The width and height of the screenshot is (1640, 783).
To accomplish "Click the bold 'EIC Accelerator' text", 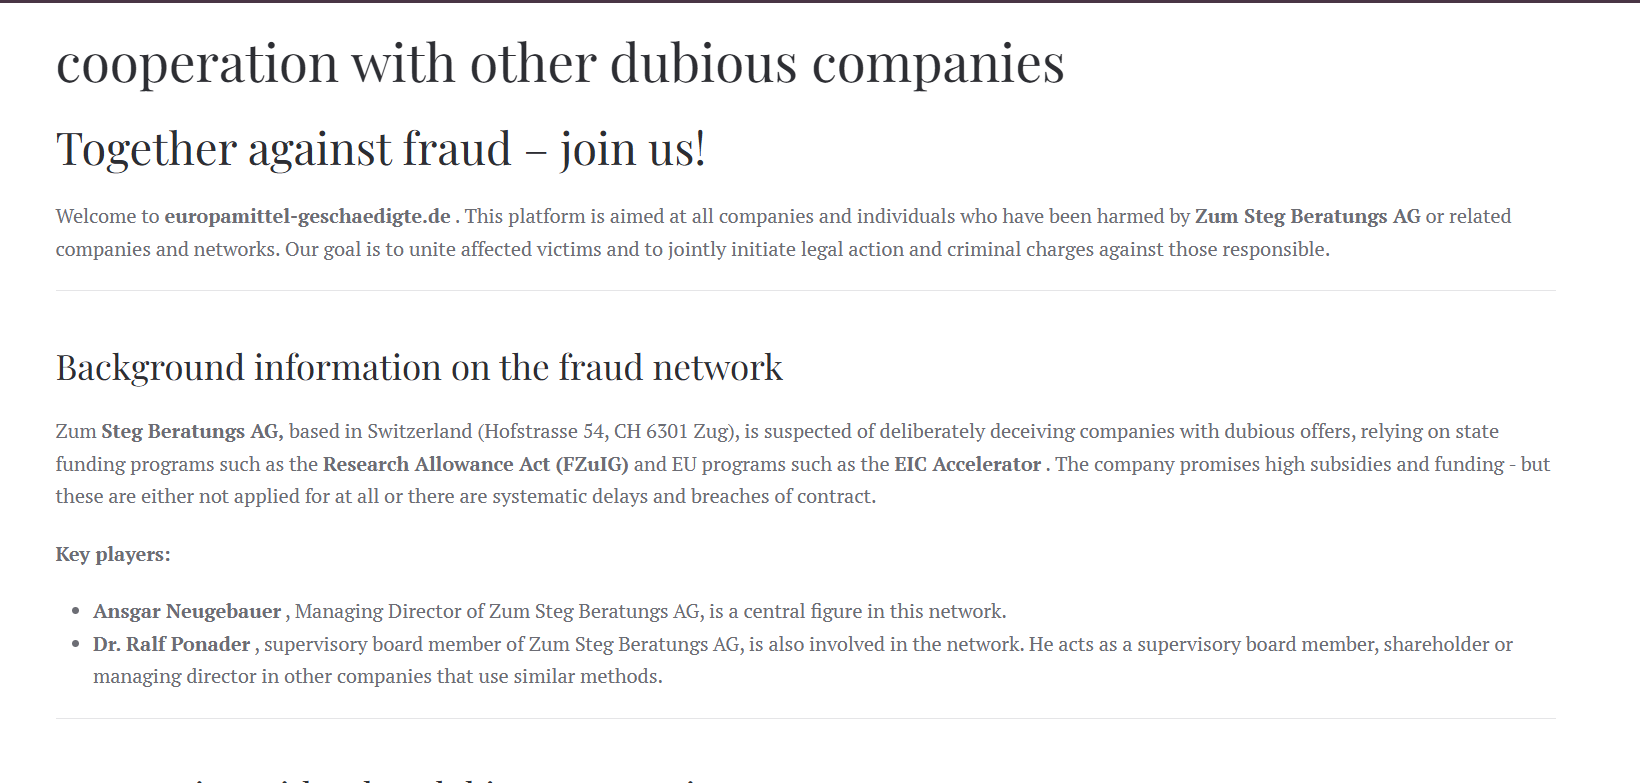I will 968,464.
